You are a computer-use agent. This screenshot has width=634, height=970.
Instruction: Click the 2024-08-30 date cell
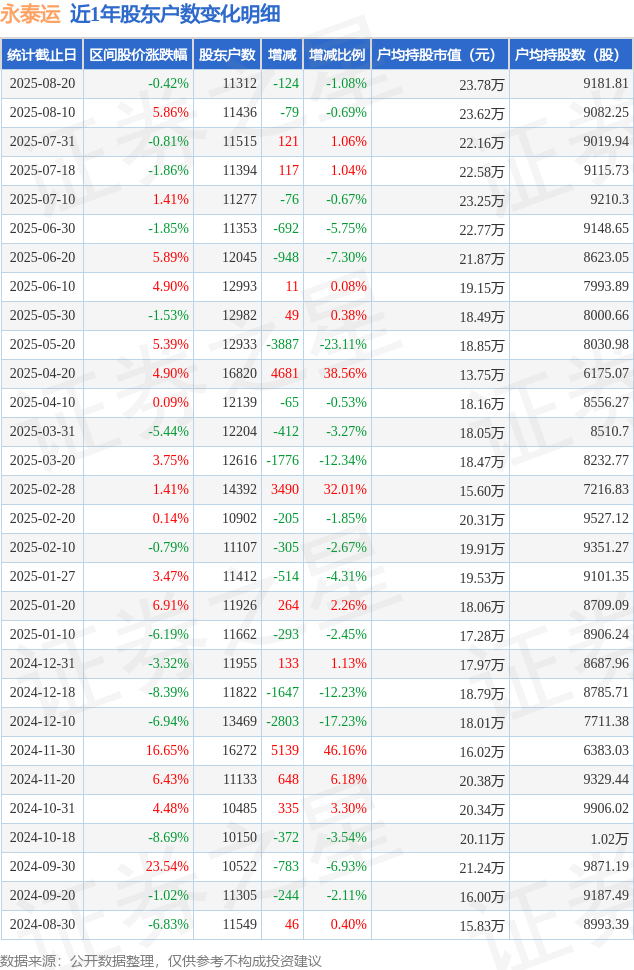(42, 924)
